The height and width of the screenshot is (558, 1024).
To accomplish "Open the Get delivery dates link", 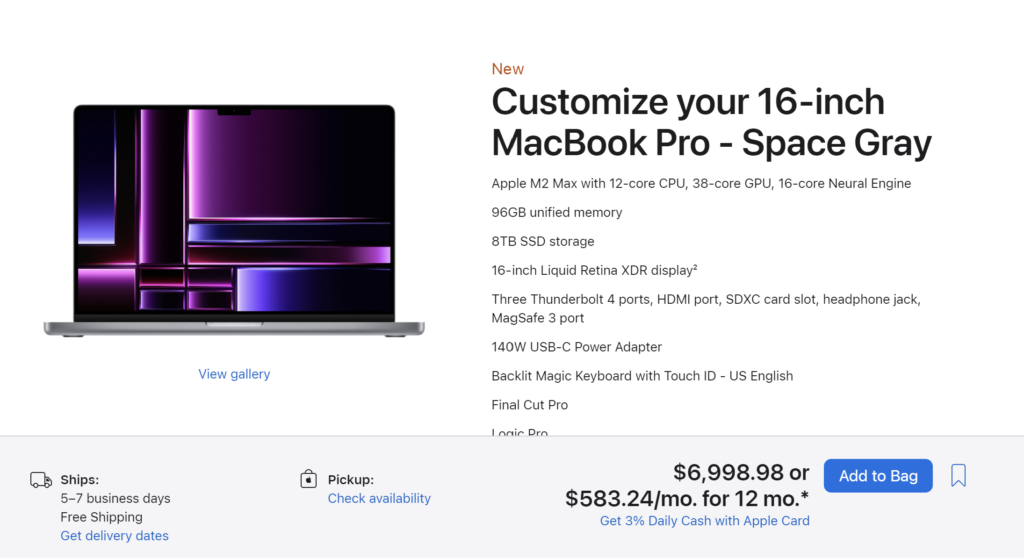I will point(114,536).
